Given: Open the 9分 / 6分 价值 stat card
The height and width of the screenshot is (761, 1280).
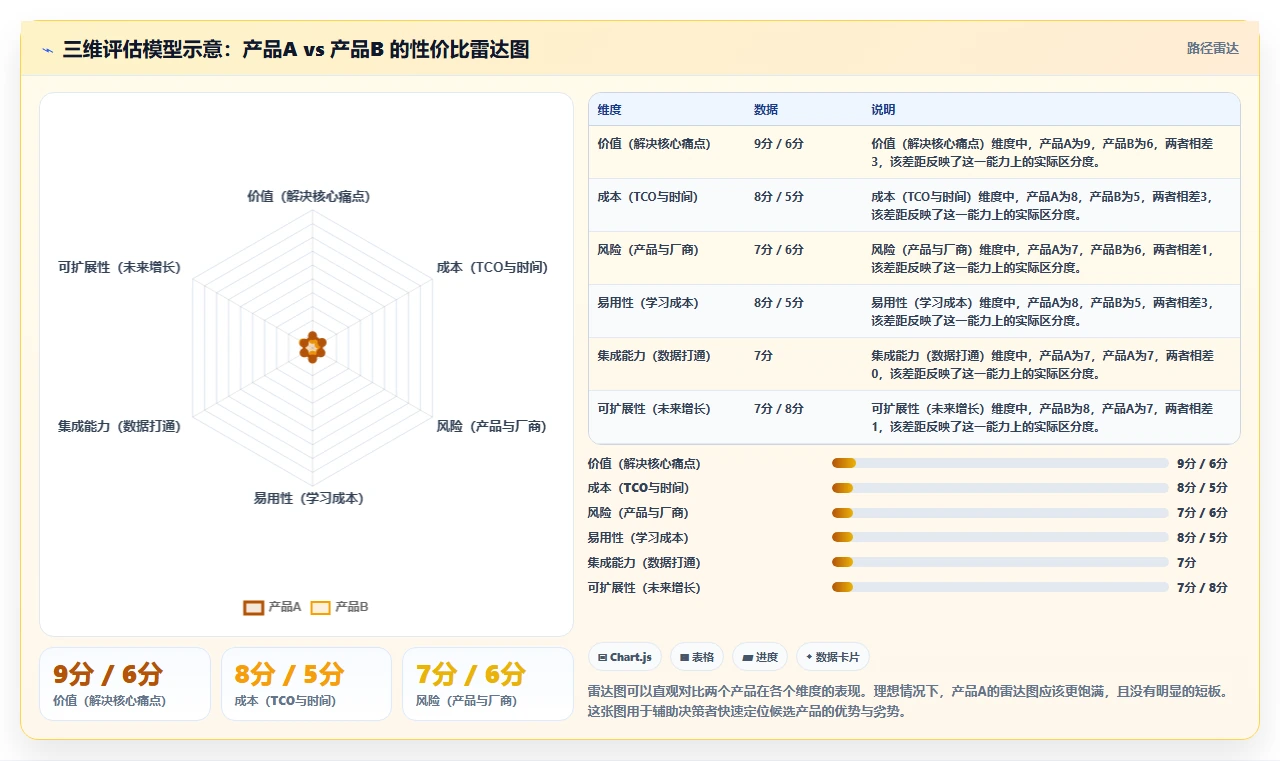Looking at the screenshot, I should [x=125, y=684].
